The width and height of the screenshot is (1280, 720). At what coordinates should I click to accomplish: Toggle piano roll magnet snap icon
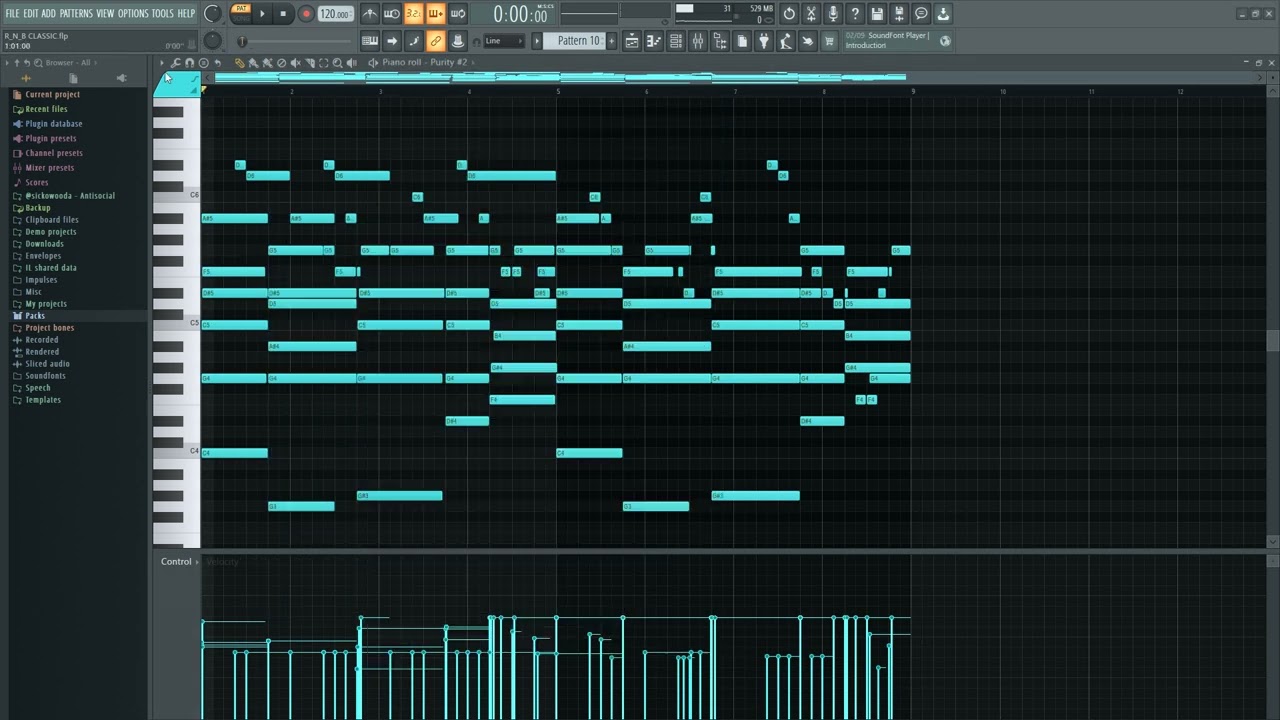click(189, 62)
